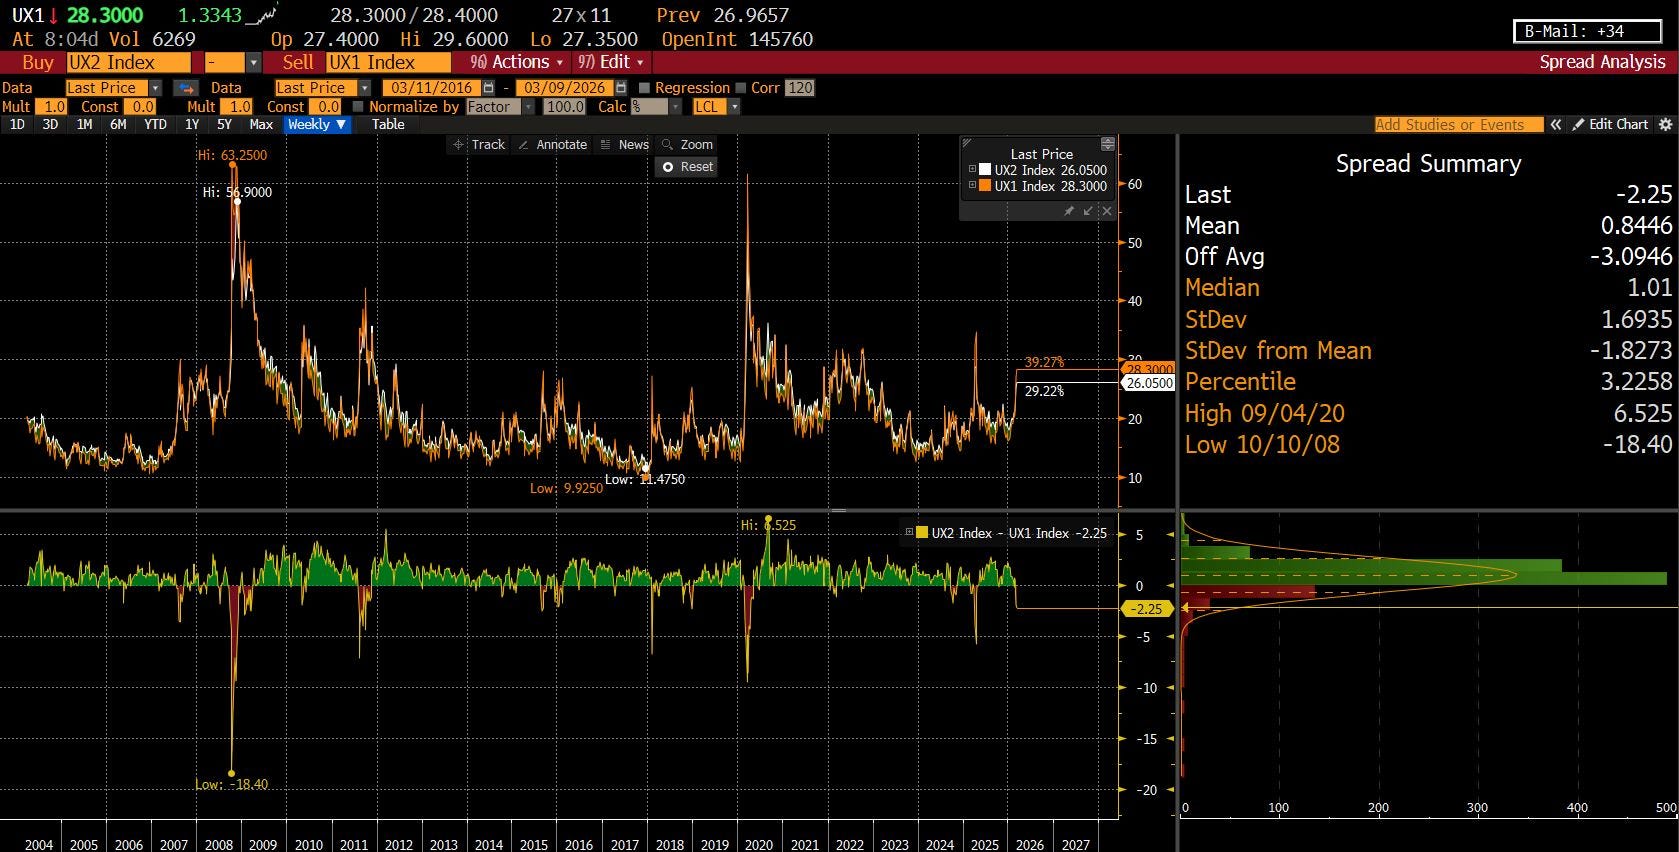Open the start date calendar picker icon
The image size is (1679, 852).
488,88
